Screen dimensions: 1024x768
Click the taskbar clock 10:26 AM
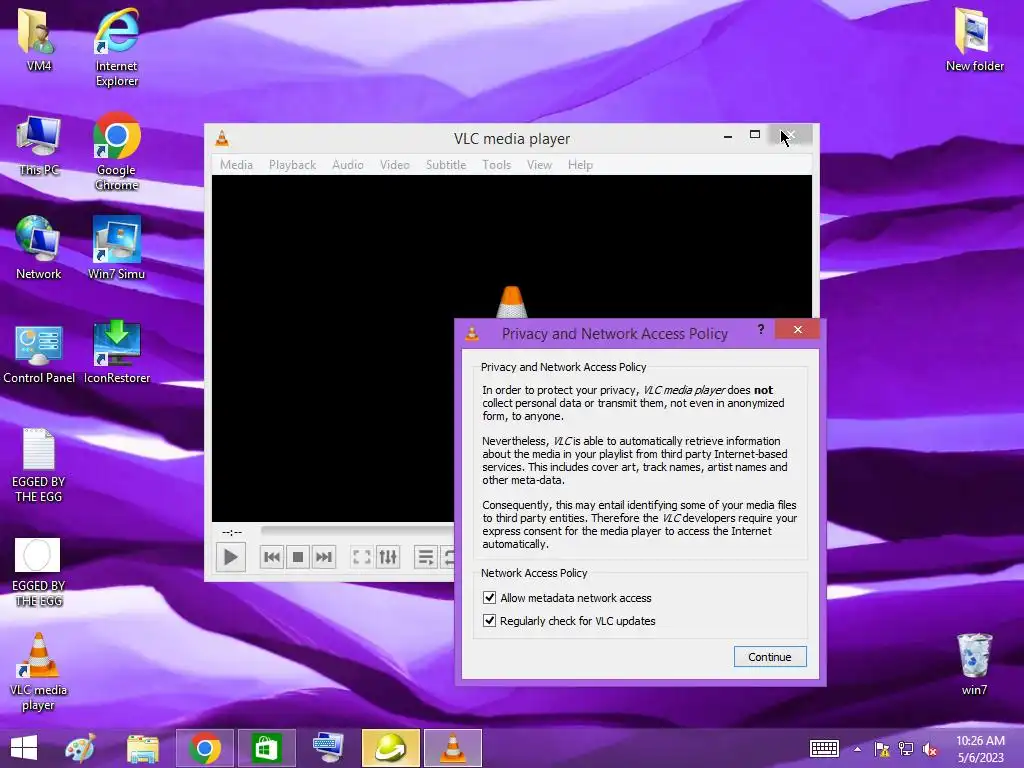980,741
